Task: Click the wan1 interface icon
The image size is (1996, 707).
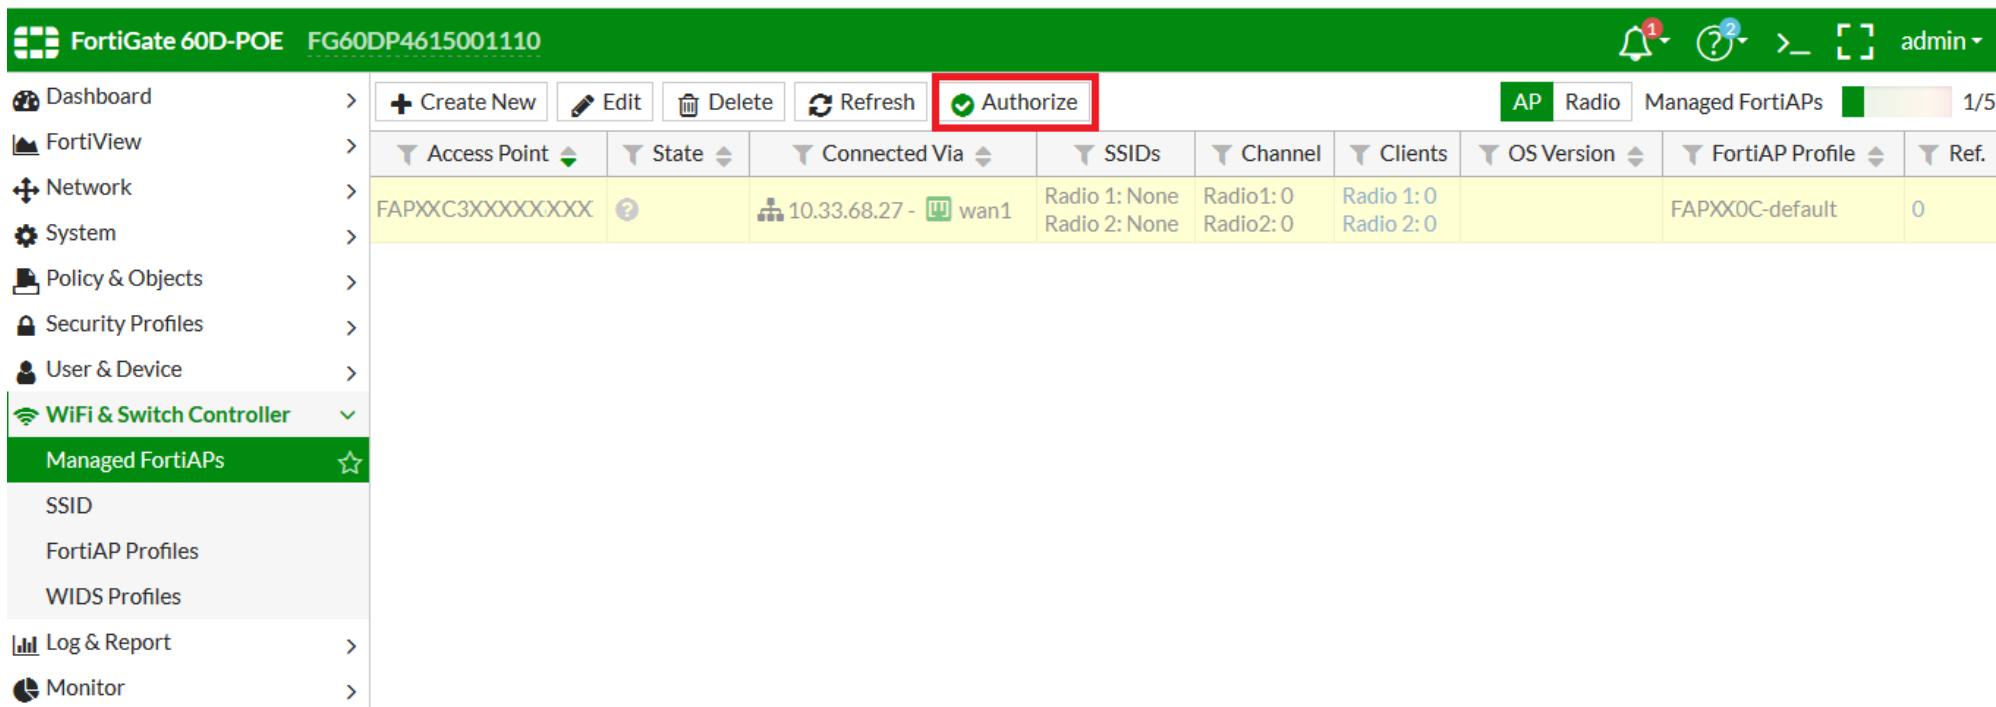Action: click(x=938, y=209)
